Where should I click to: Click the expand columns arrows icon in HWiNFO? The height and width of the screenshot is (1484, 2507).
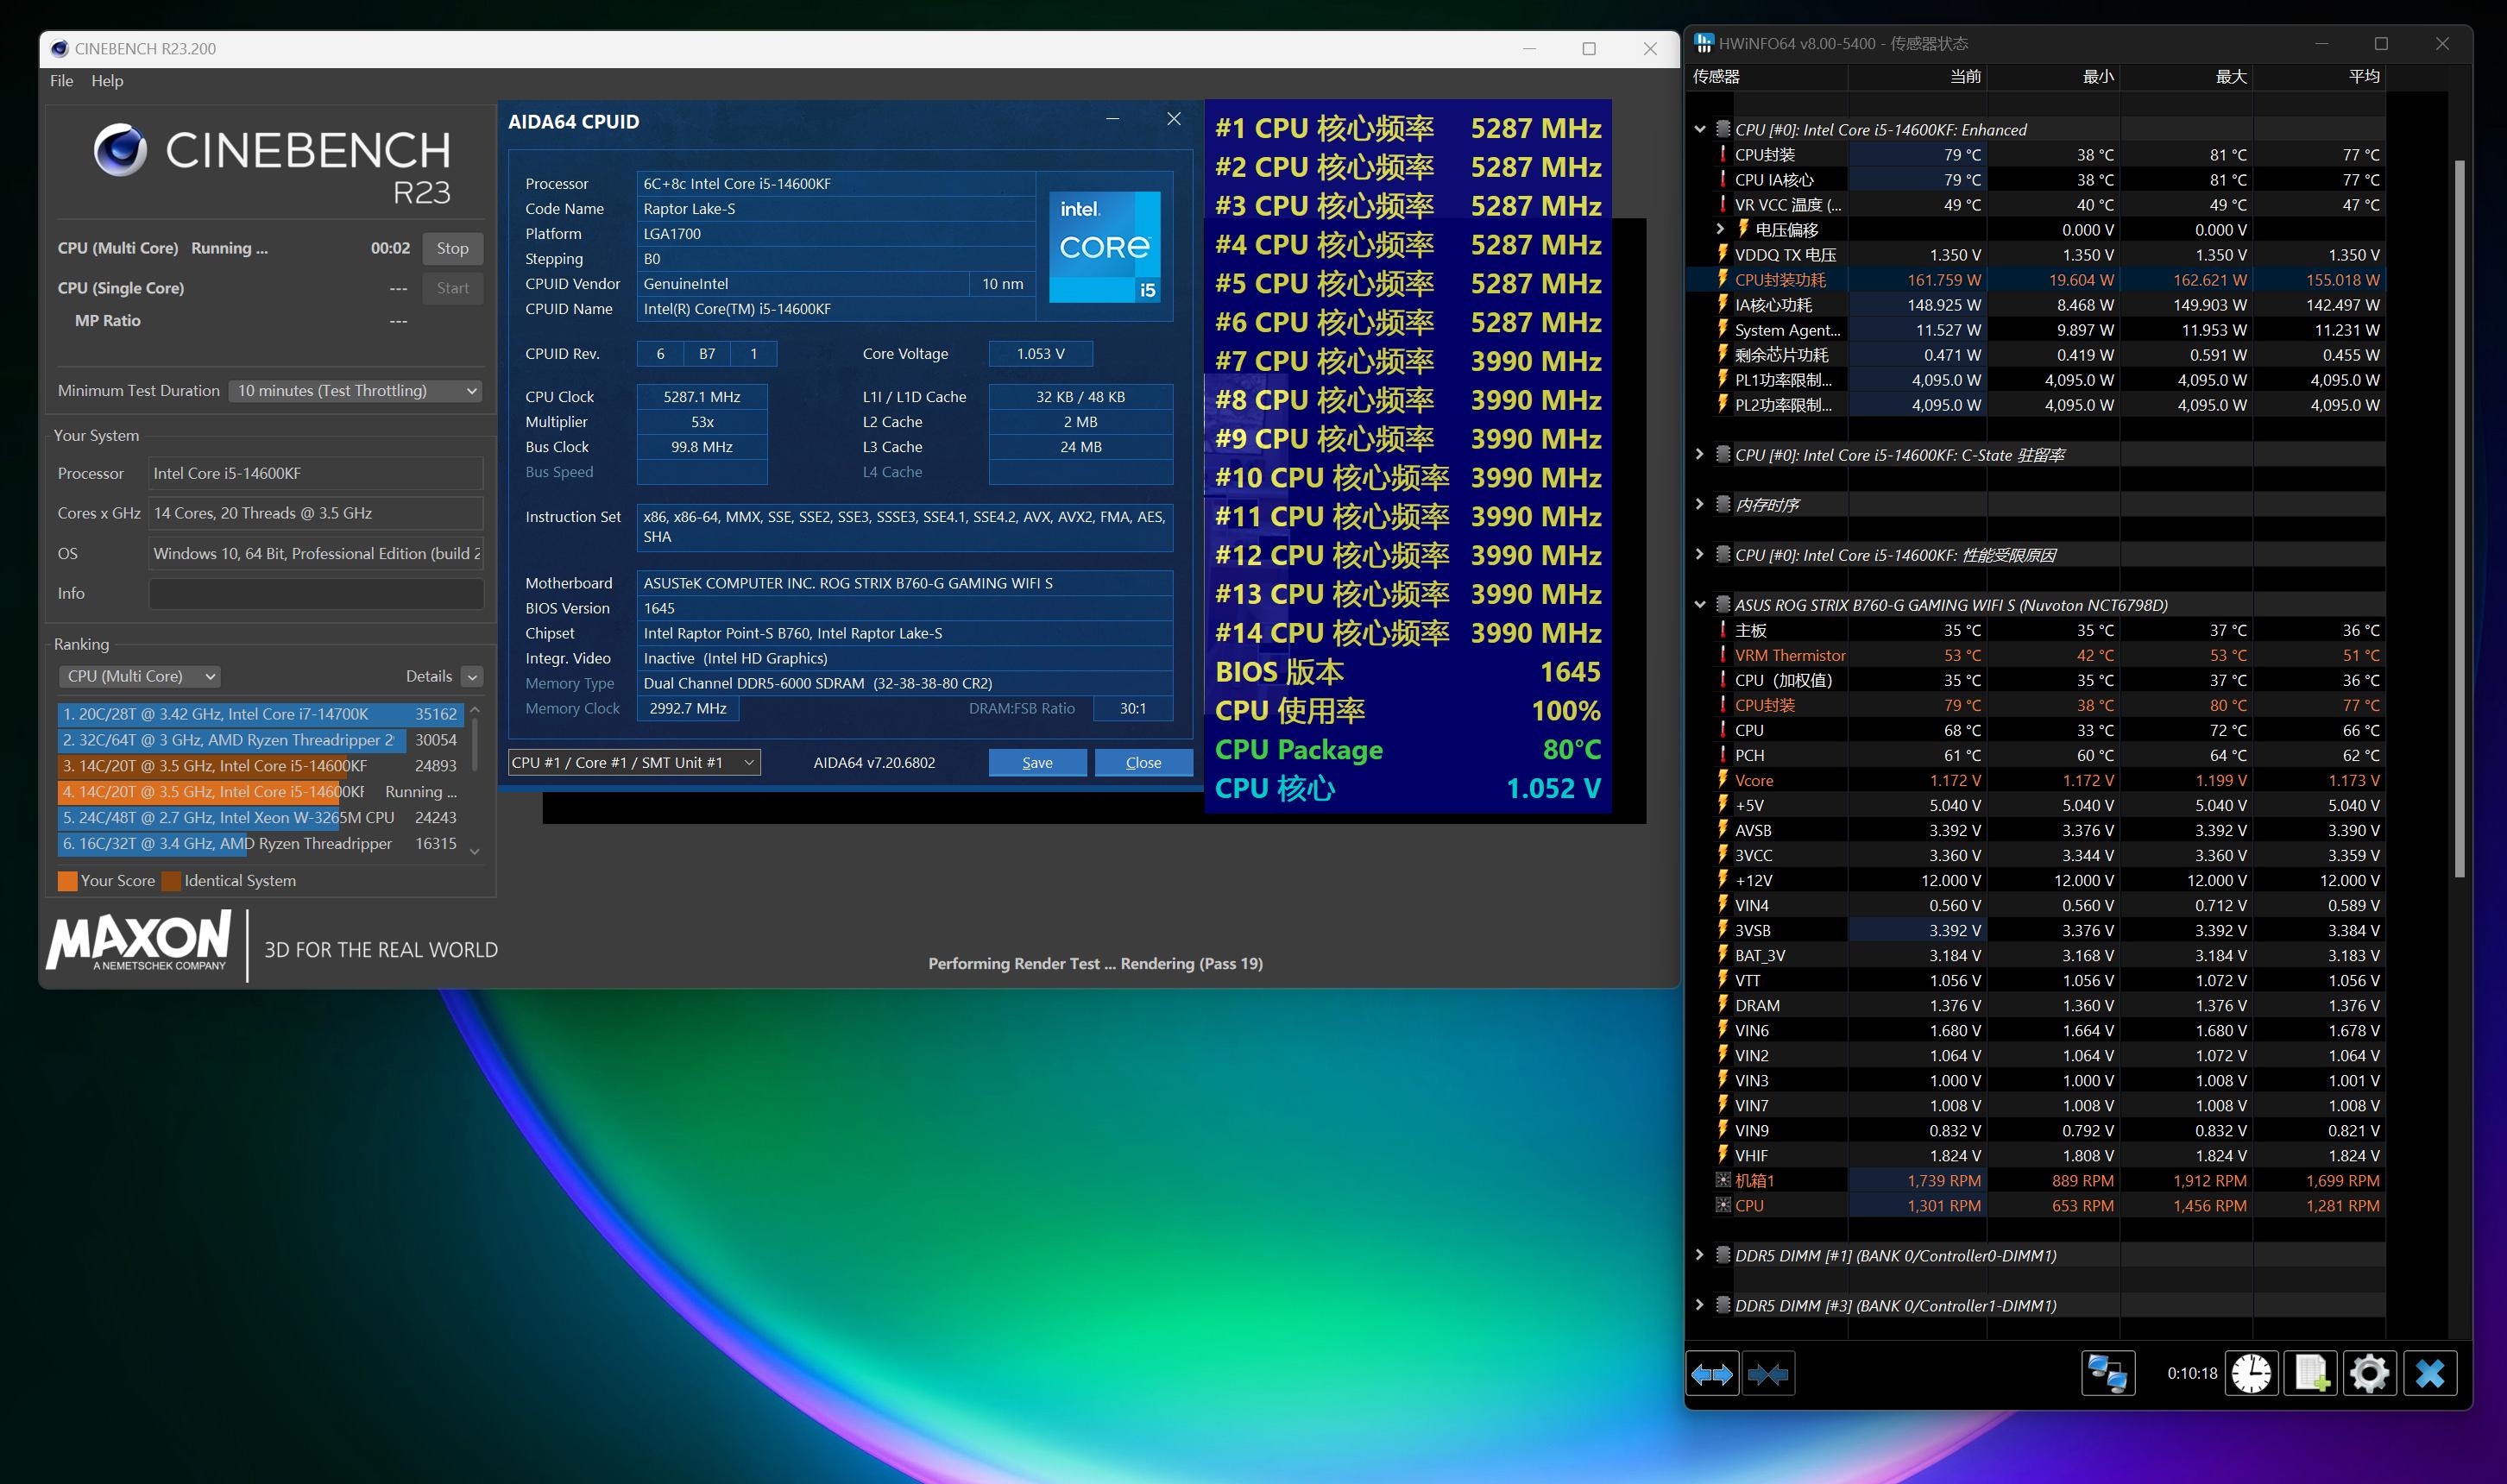coord(1712,1374)
